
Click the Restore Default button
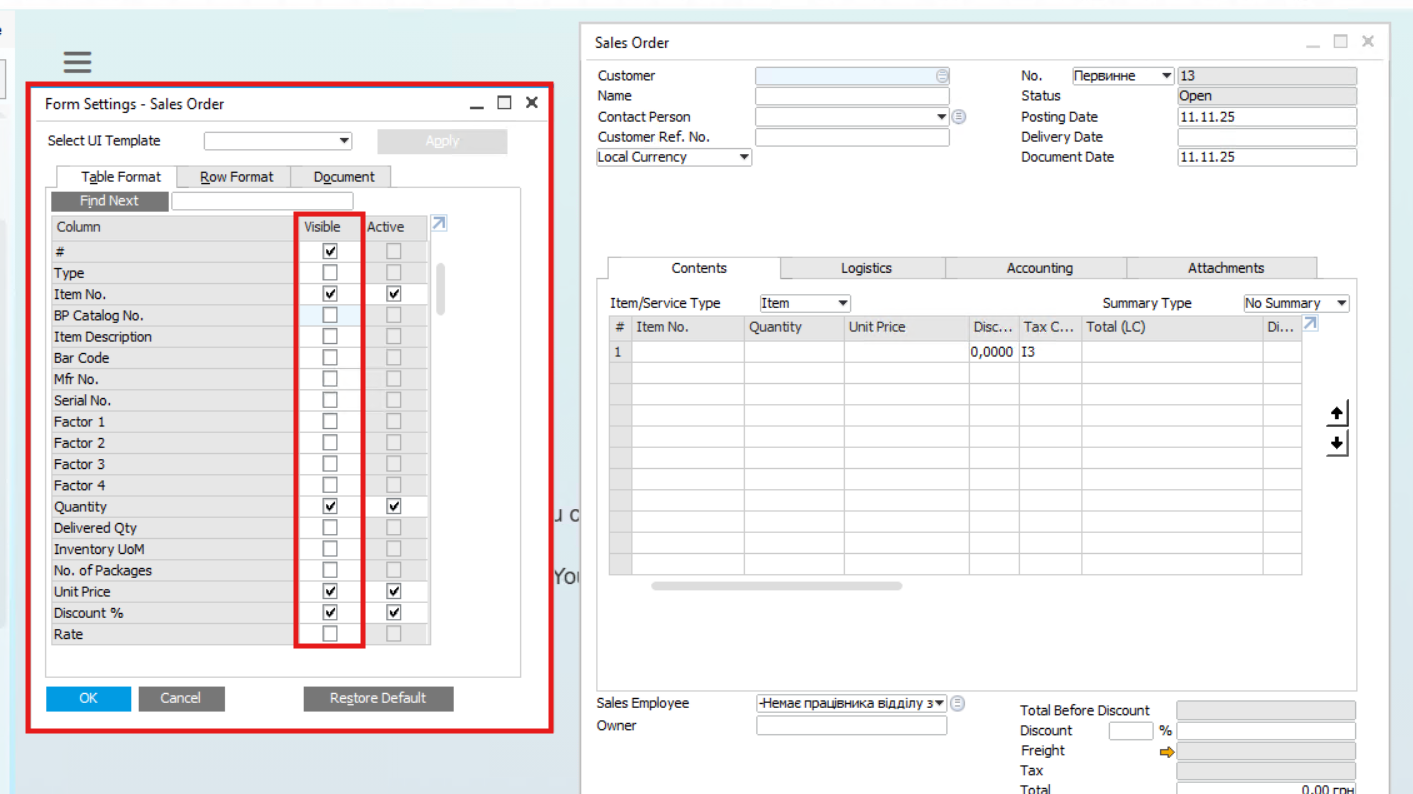[x=378, y=698]
